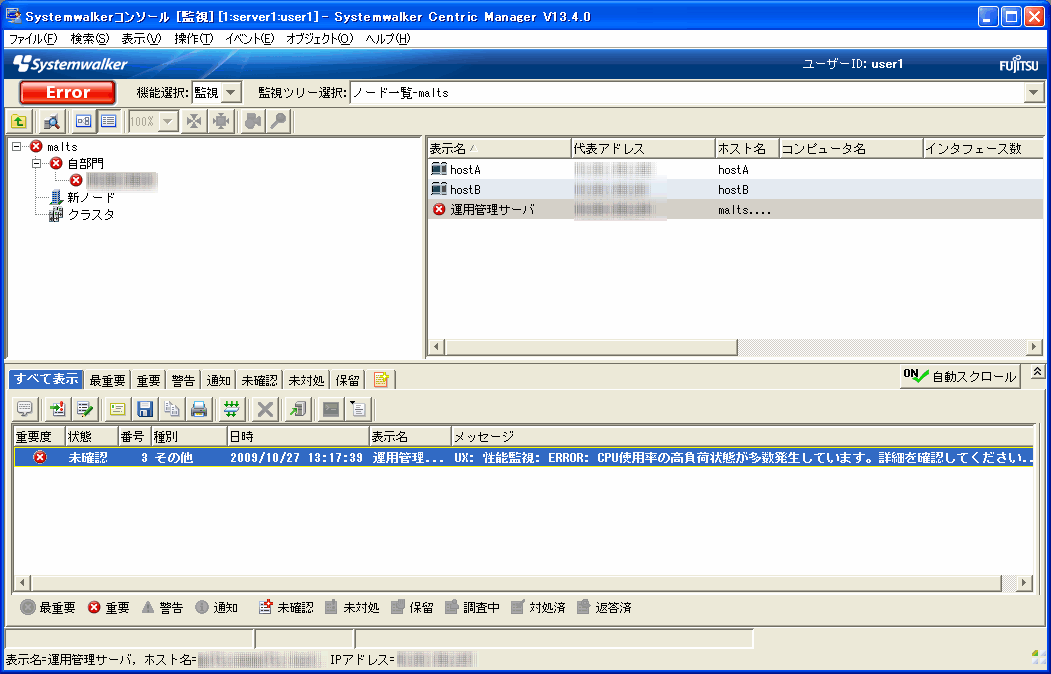This screenshot has height=674, width=1051.
Task: Switch to 保留 tab
Action: [347, 381]
